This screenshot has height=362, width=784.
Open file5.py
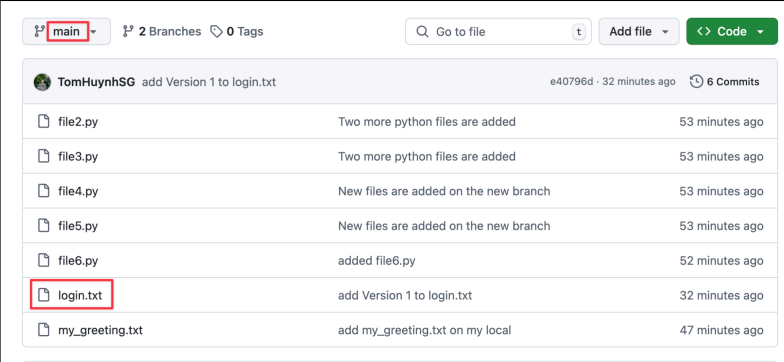(x=78, y=226)
